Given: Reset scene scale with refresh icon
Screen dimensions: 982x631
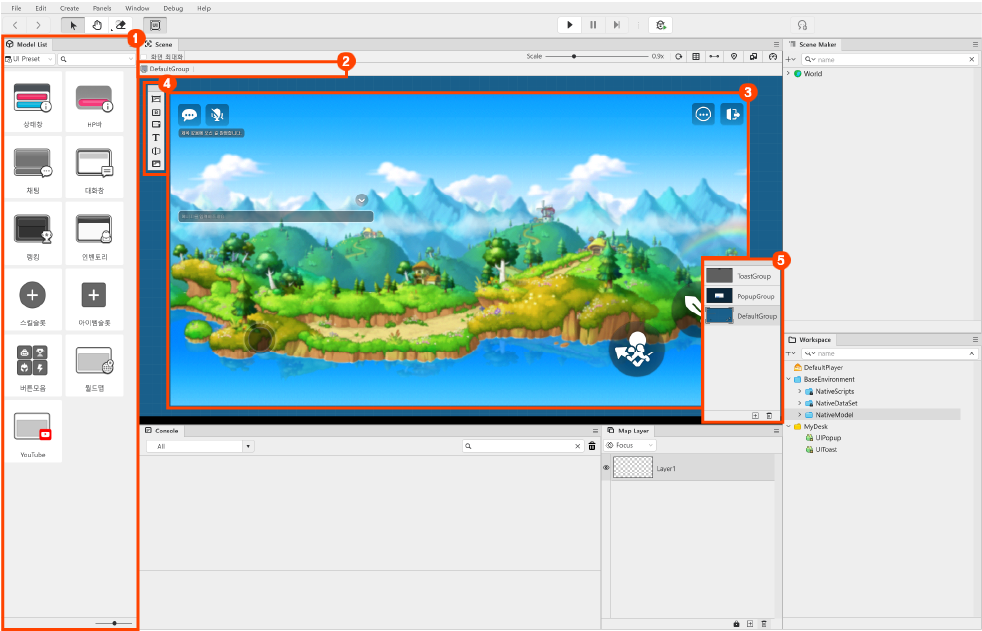Looking at the screenshot, I should click(x=678, y=56).
